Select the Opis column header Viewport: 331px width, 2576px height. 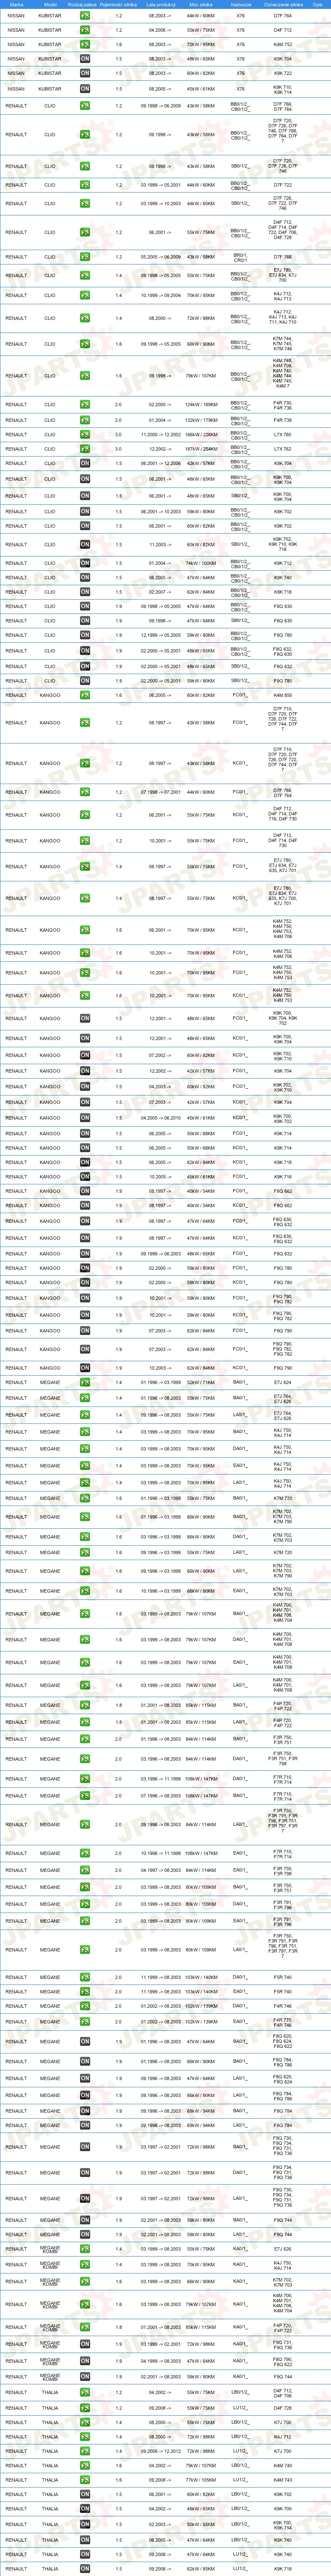pyautogui.click(x=318, y=5)
